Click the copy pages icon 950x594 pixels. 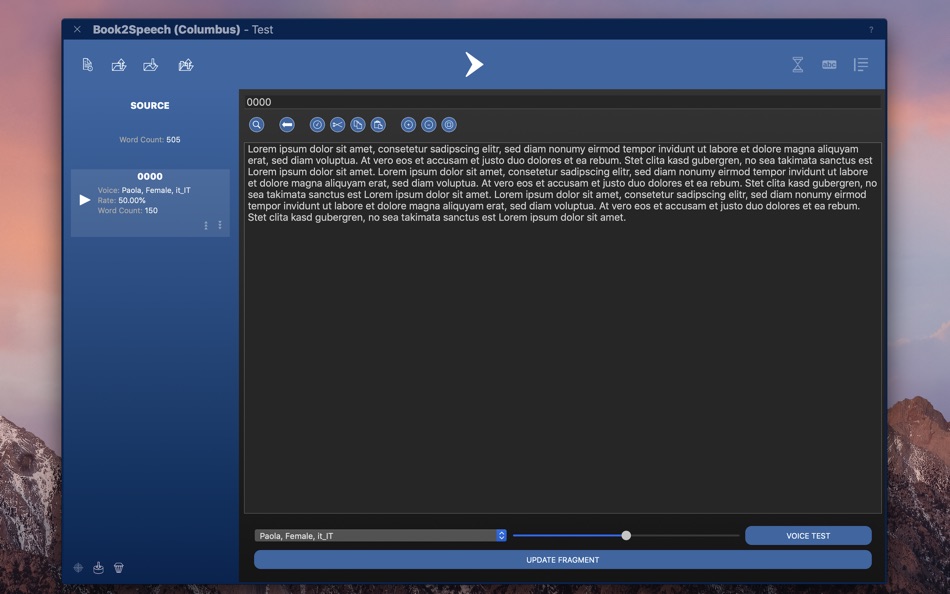(357, 125)
